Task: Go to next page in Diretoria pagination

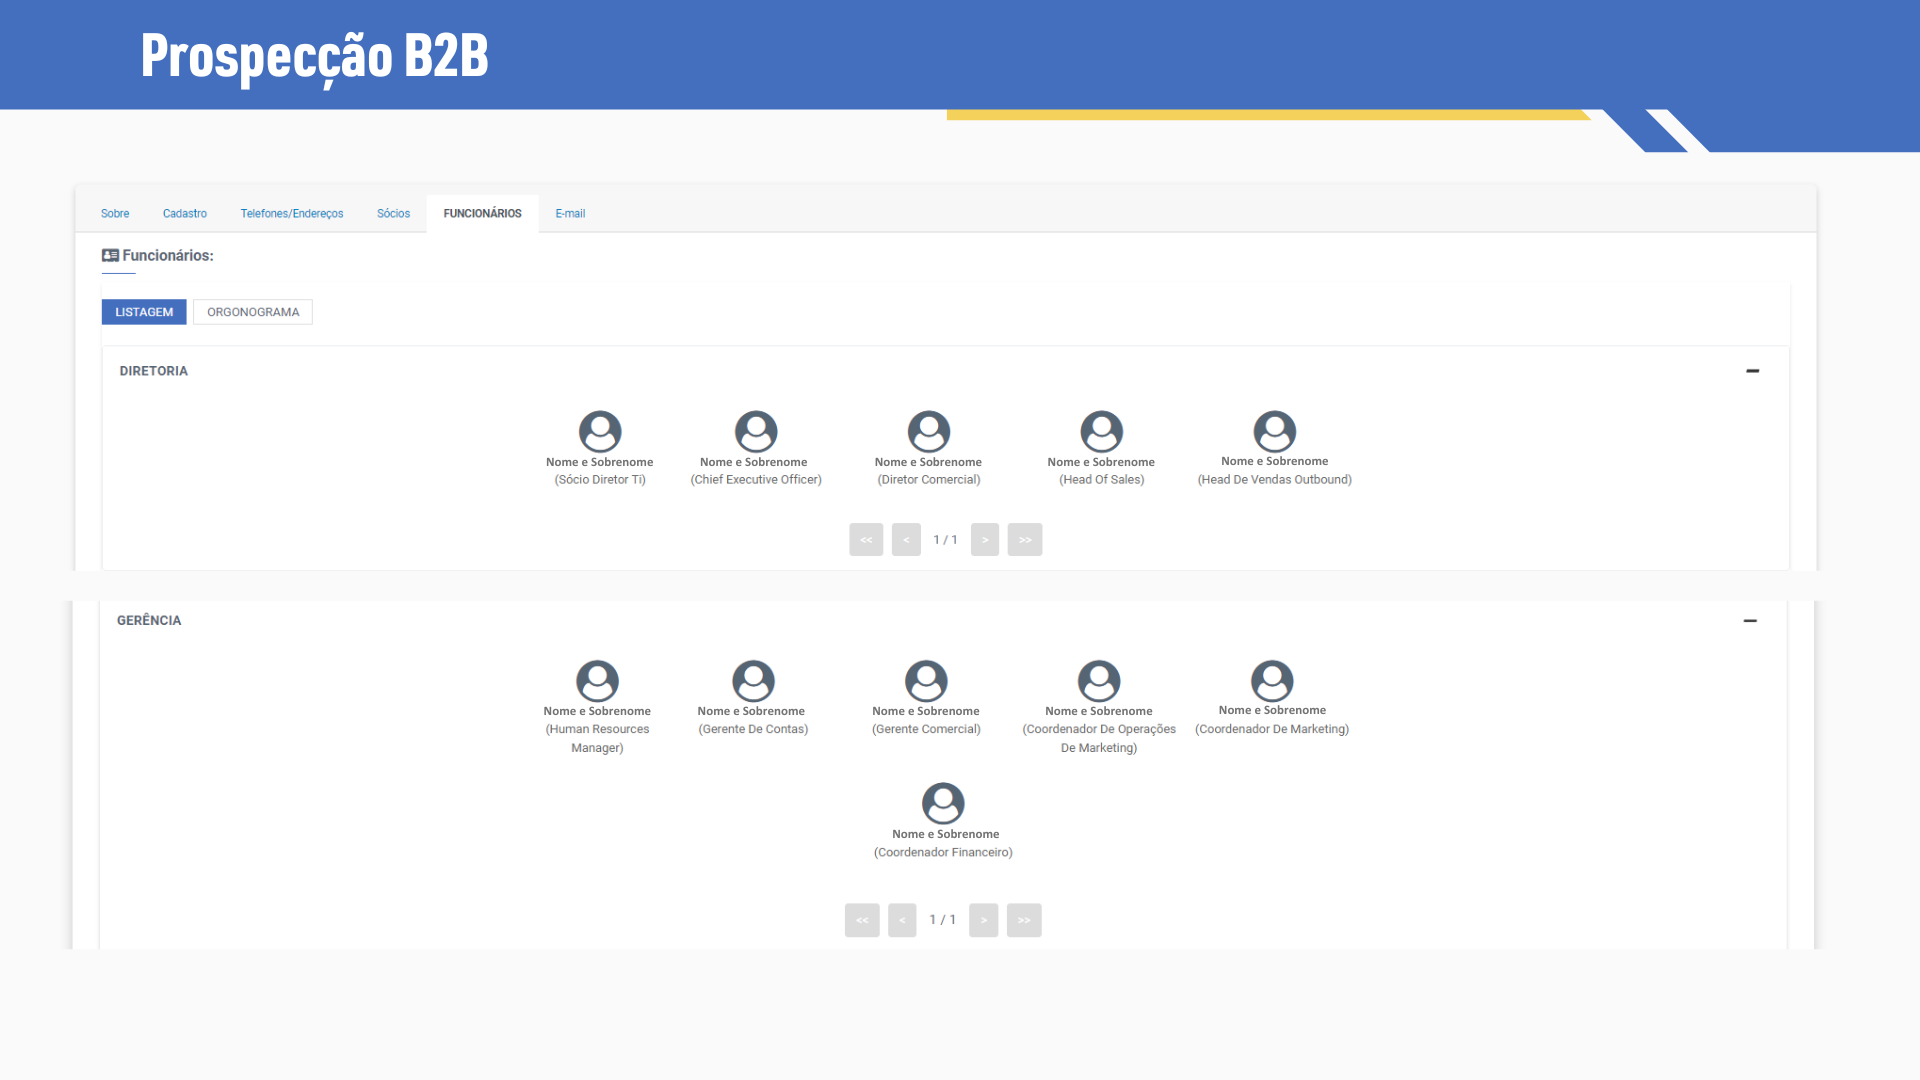Action: click(x=985, y=540)
